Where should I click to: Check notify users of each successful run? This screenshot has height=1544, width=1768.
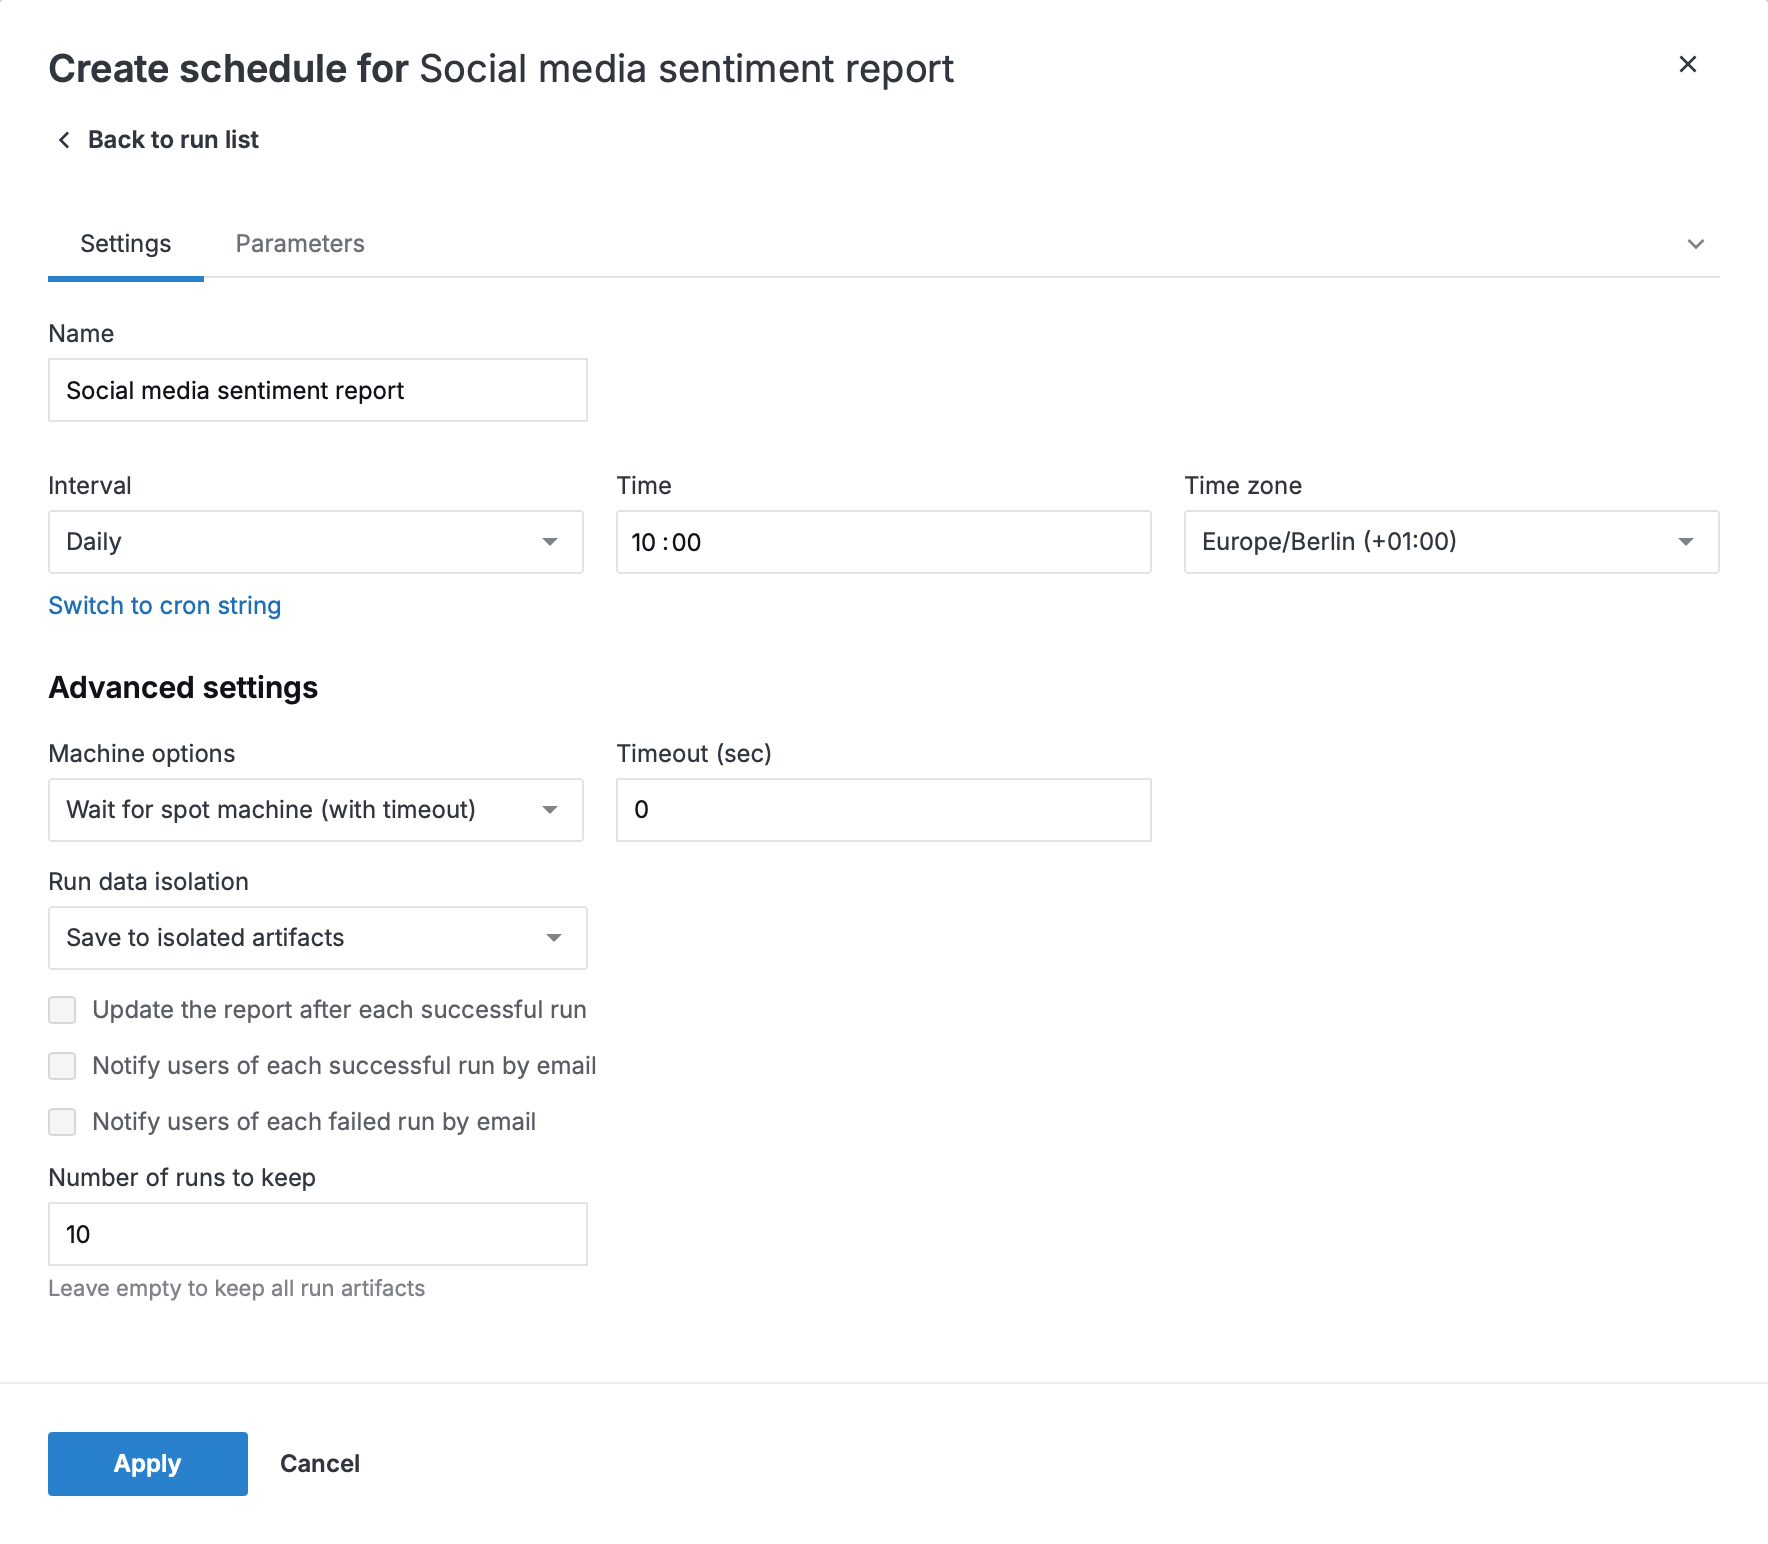tap(61, 1066)
